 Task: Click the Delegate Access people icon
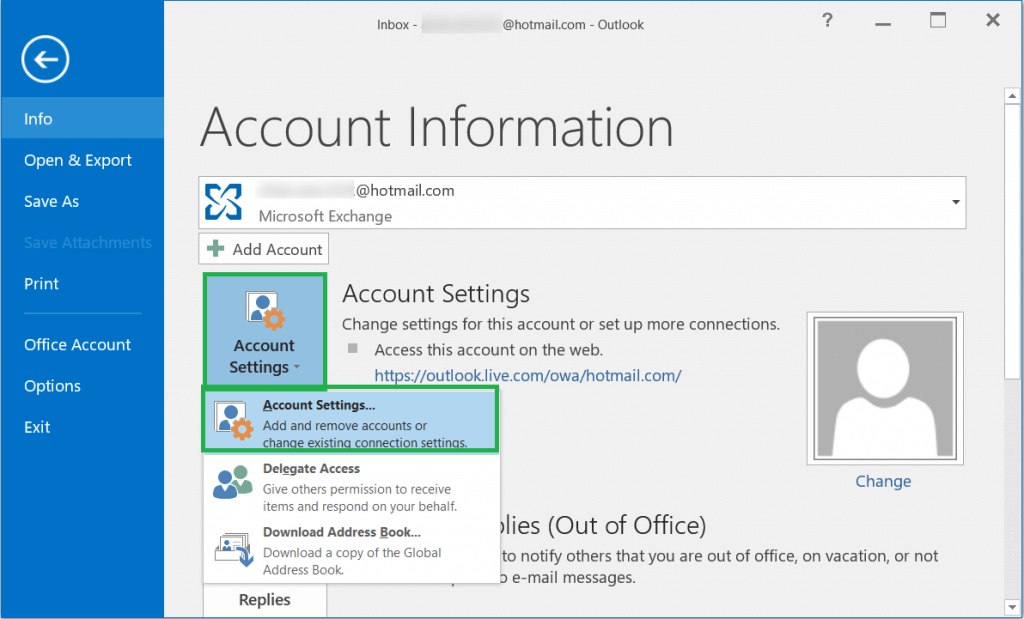point(231,482)
